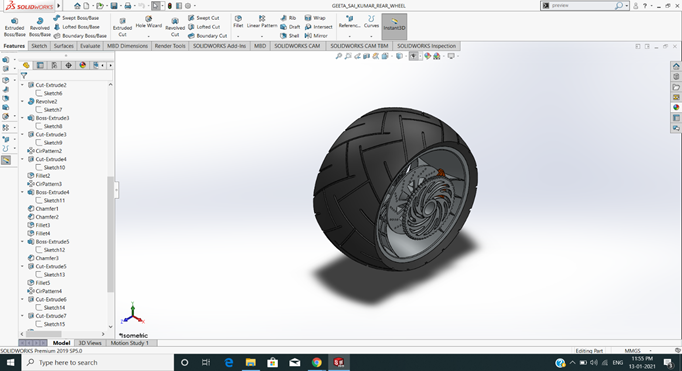Open the edit appearance color wheel icon
The image size is (682, 371).
click(427, 56)
